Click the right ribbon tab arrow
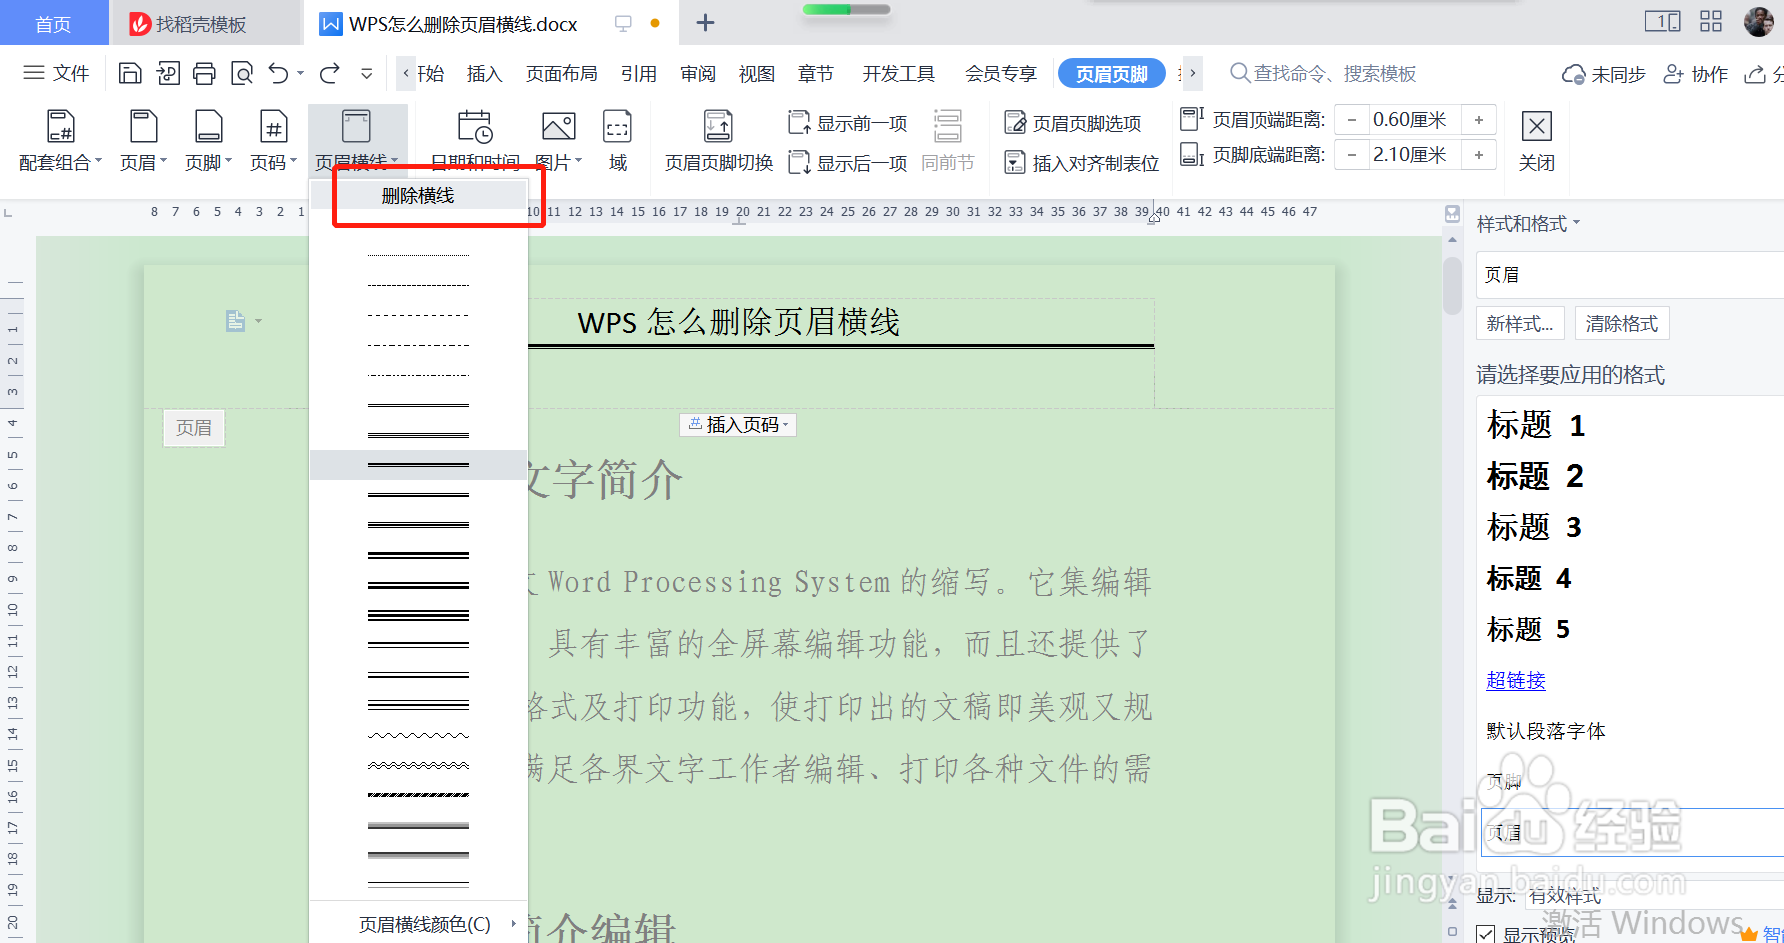 pyautogui.click(x=1192, y=73)
